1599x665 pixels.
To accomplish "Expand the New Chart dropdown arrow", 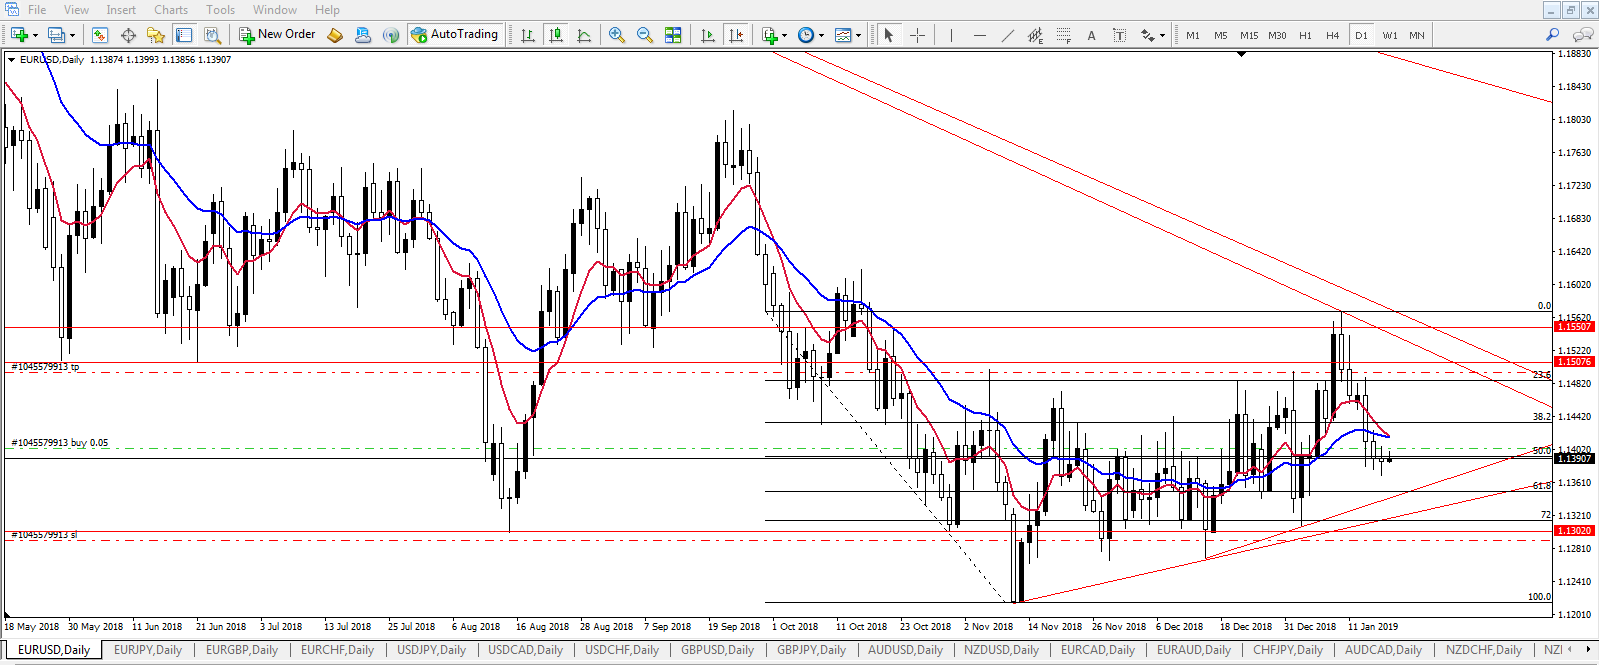I will click(35, 35).
